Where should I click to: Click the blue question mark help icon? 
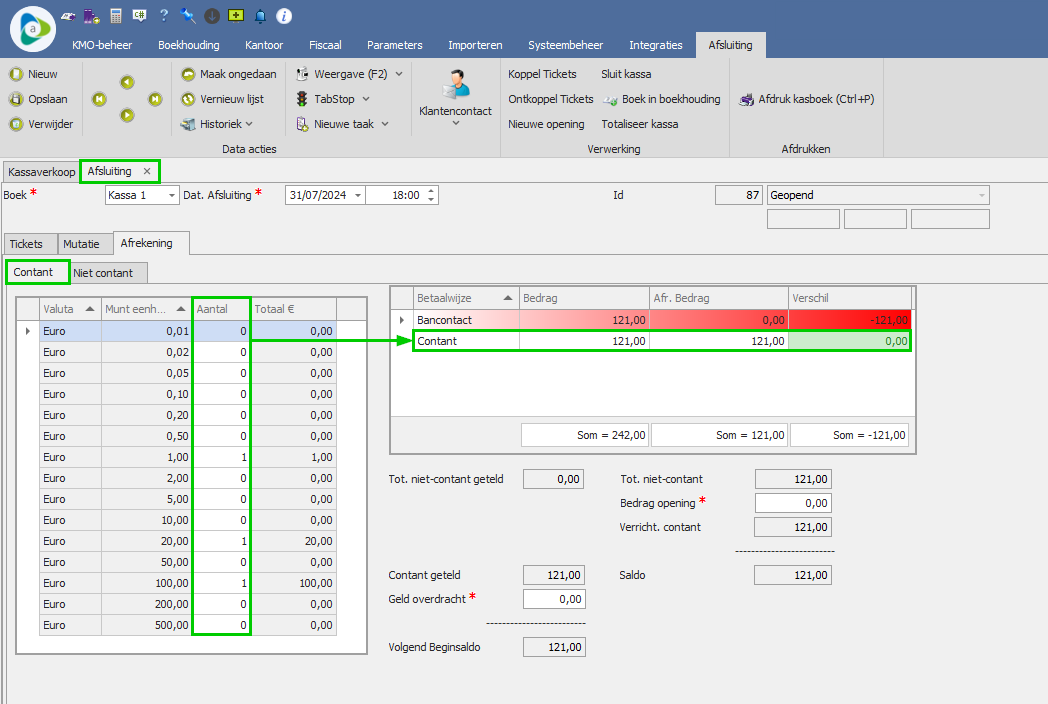click(x=164, y=15)
